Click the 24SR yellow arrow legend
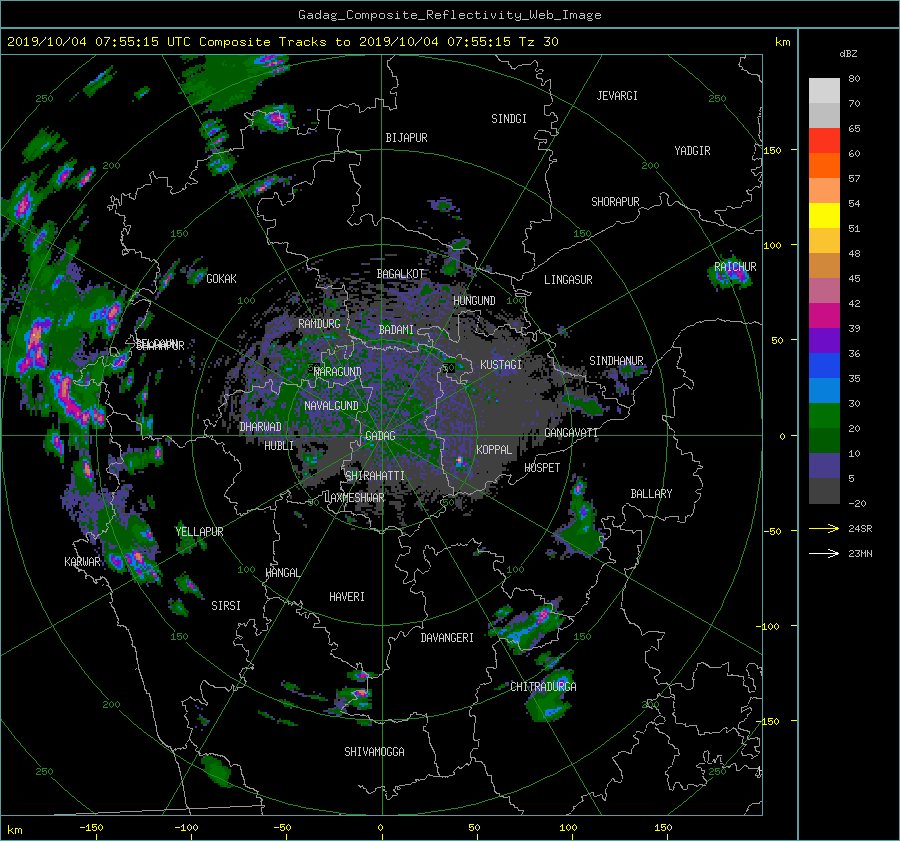900x841 pixels. [824, 528]
